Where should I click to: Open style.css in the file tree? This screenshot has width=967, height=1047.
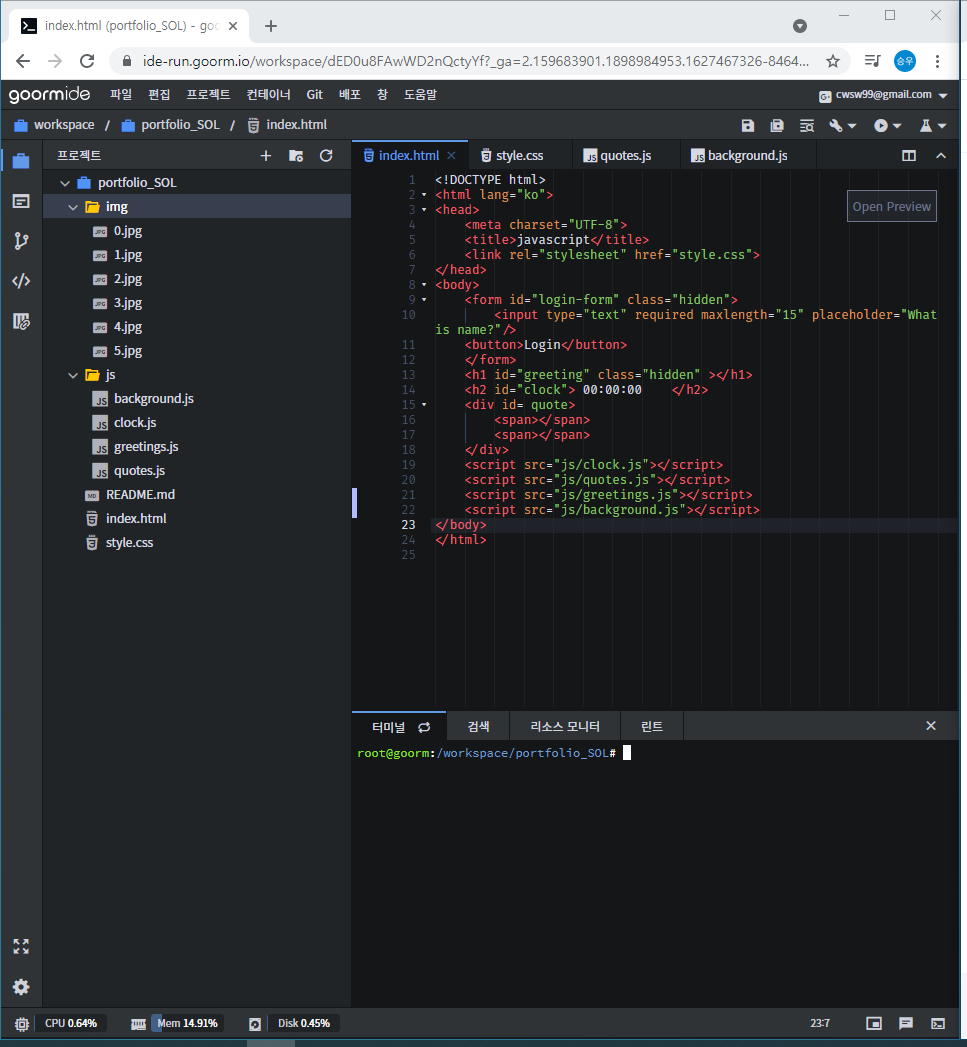point(129,543)
